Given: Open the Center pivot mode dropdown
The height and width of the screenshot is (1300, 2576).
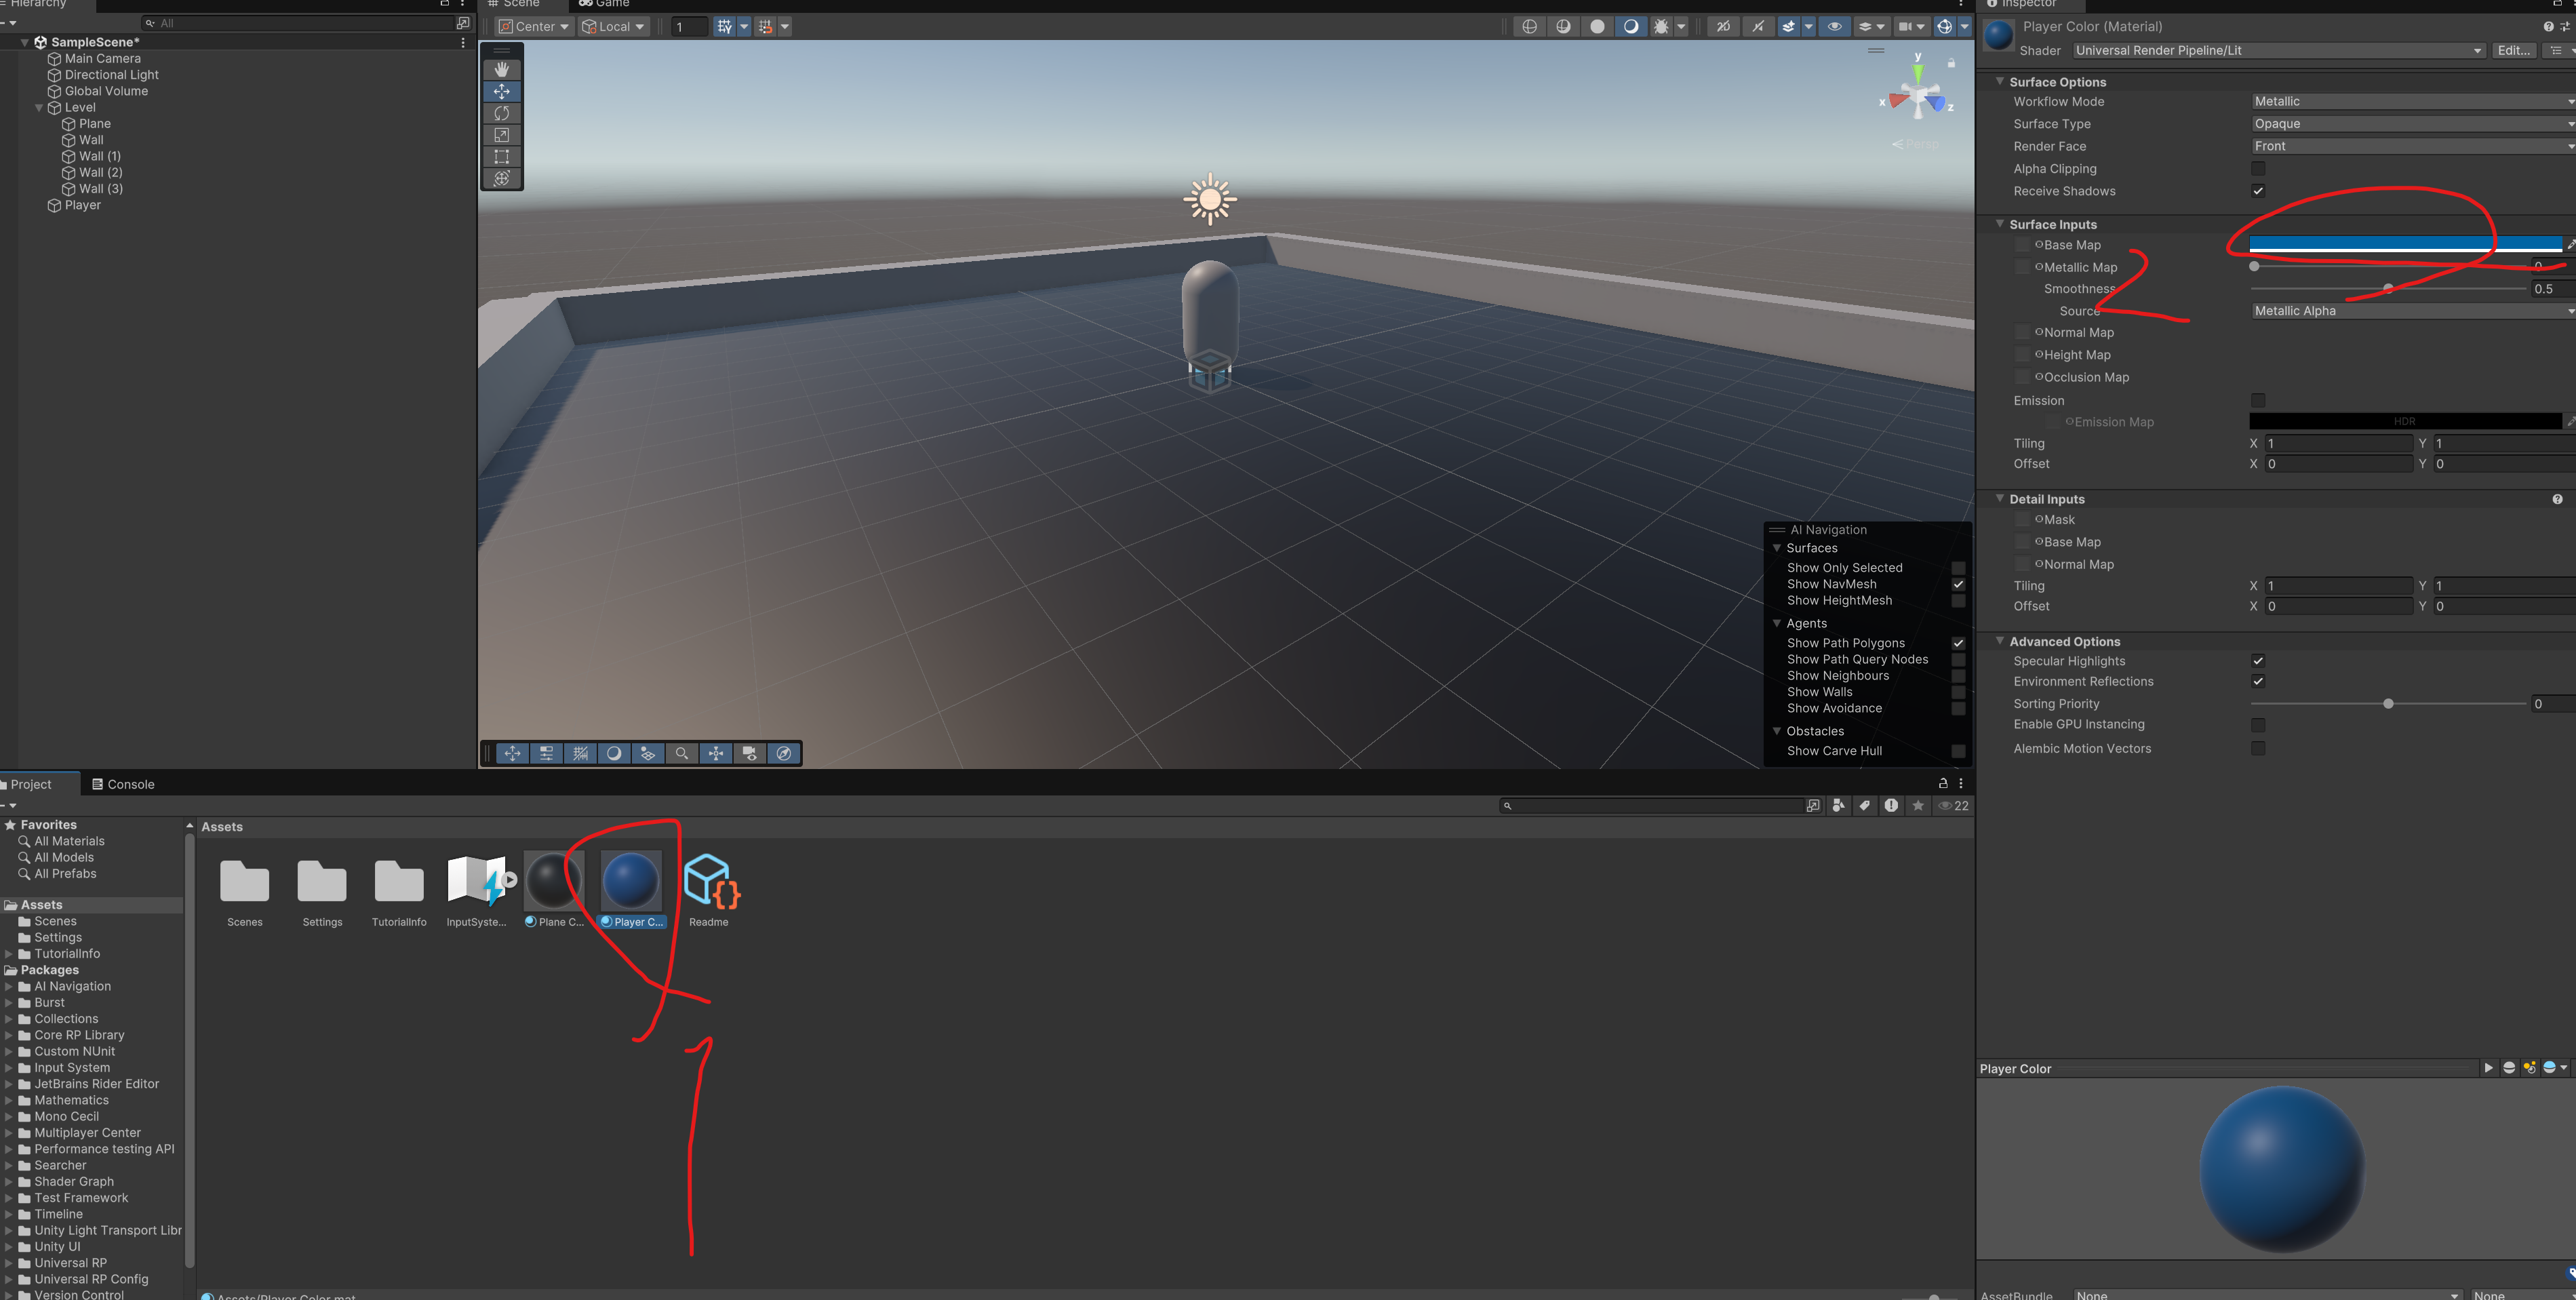Looking at the screenshot, I should (535, 27).
